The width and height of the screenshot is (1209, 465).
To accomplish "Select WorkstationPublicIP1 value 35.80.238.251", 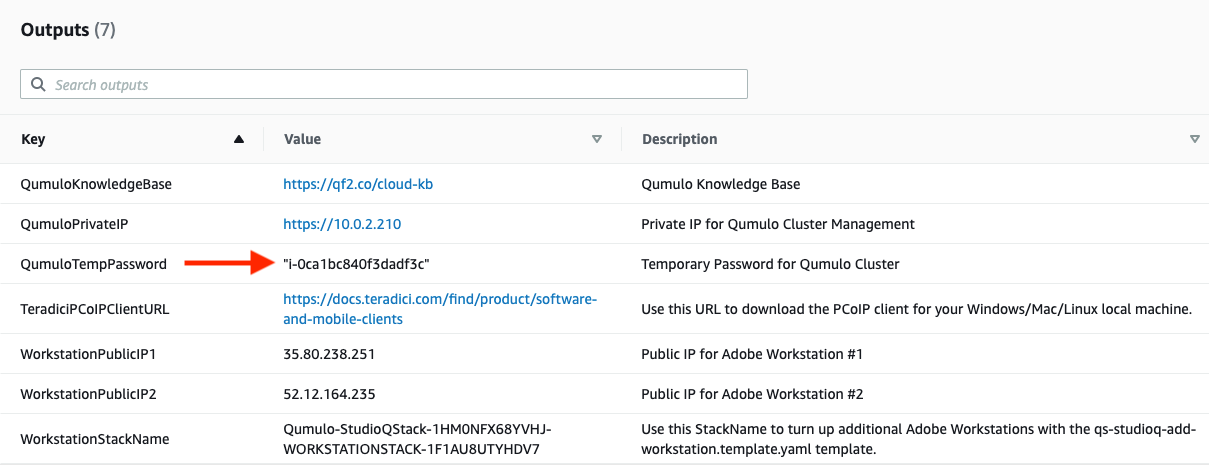I will (329, 354).
